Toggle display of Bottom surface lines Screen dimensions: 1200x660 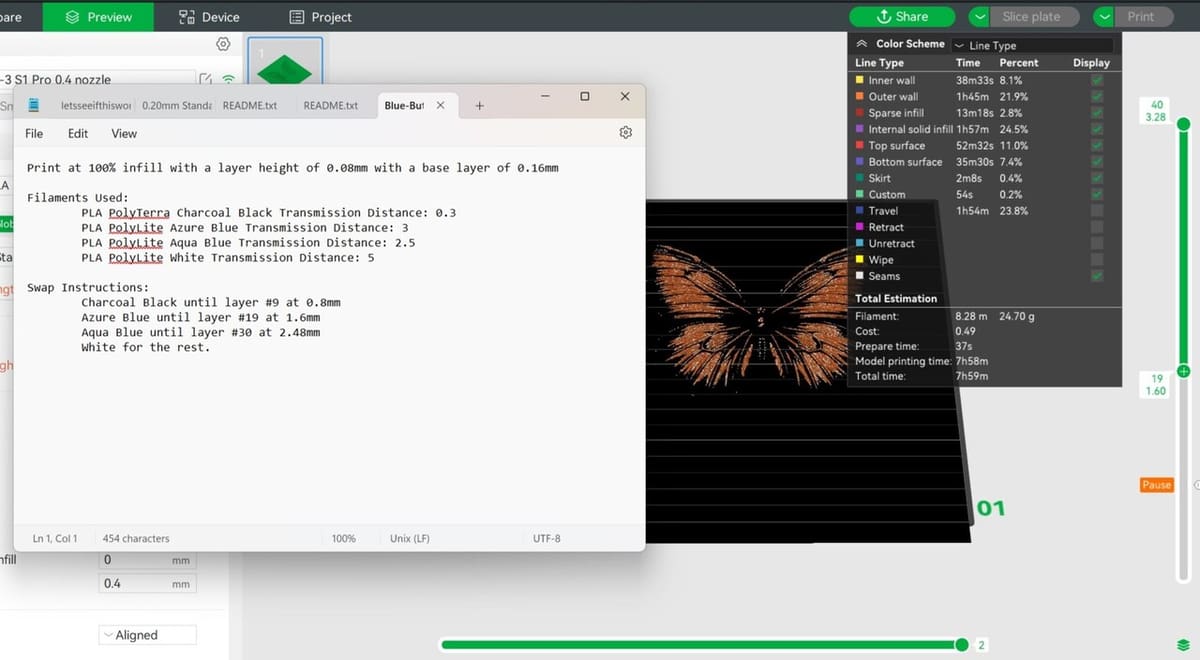[1099, 162]
